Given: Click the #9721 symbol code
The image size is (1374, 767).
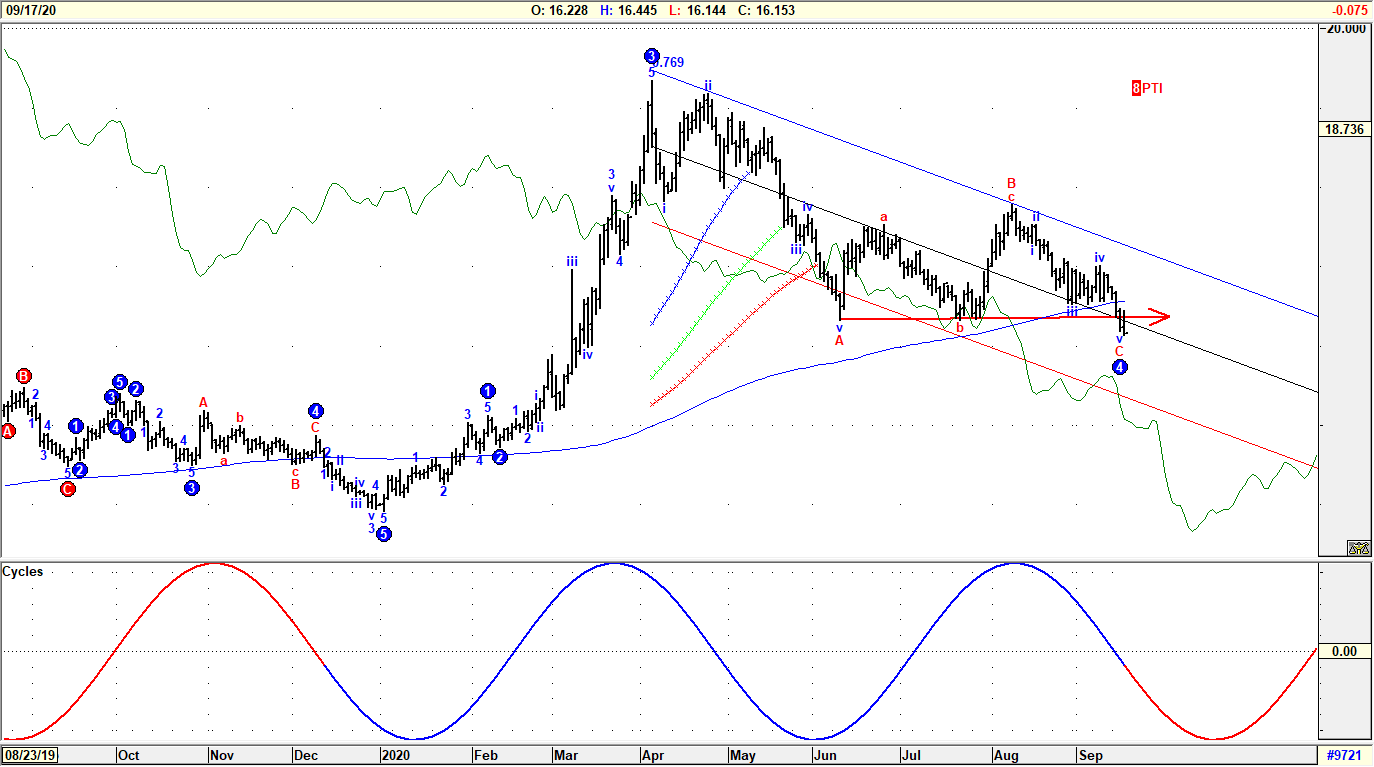Looking at the screenshot, I should (x=1344, y=755).
